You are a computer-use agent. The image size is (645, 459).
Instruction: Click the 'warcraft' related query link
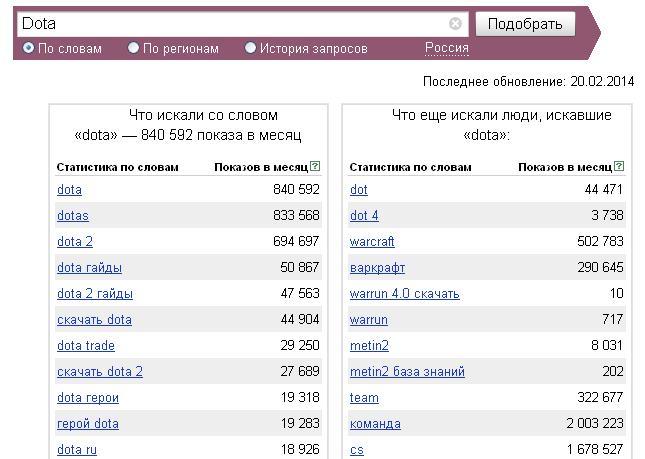click(x=372, y=241)
